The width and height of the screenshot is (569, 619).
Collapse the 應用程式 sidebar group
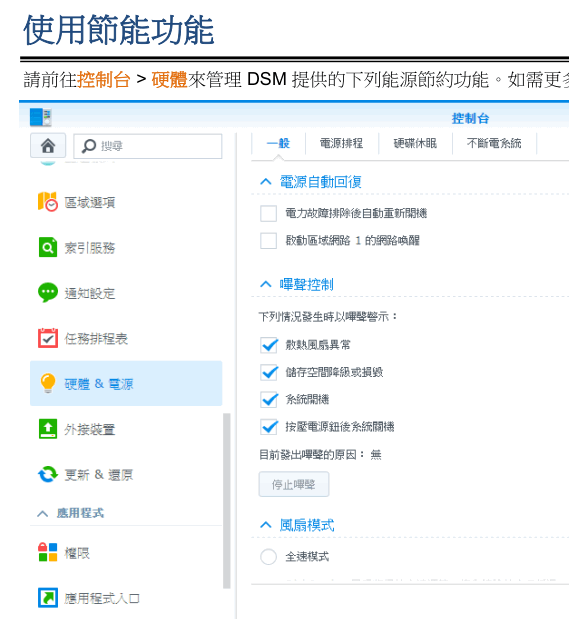[43, 513]
